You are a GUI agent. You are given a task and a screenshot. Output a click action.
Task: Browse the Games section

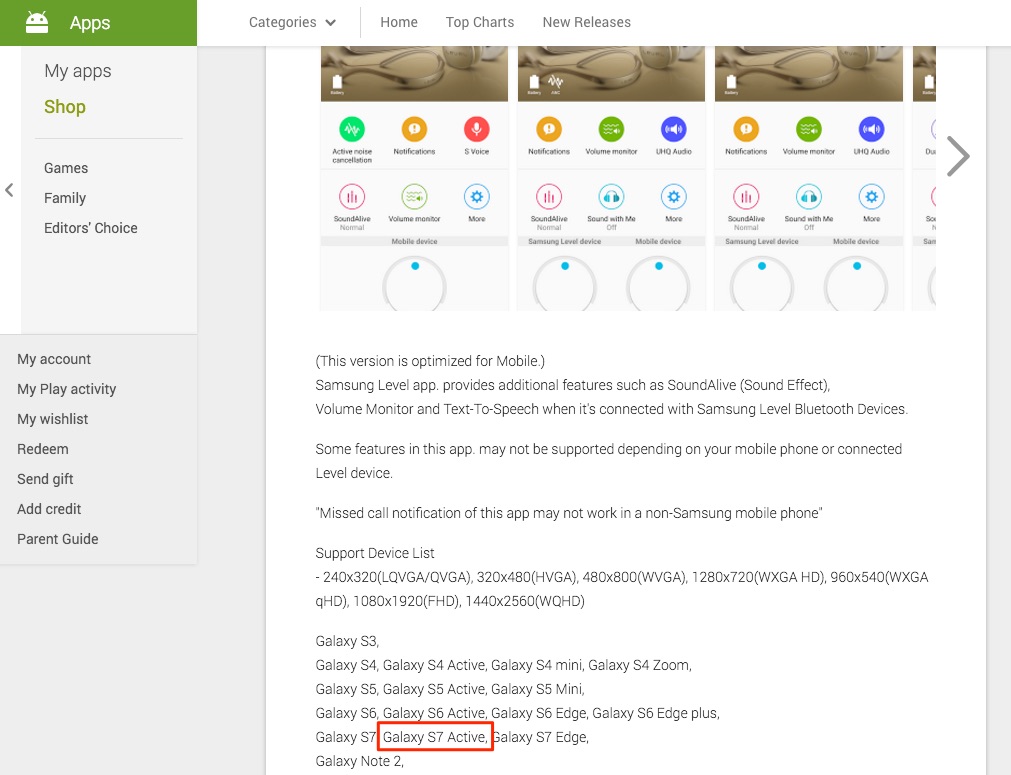66,168
